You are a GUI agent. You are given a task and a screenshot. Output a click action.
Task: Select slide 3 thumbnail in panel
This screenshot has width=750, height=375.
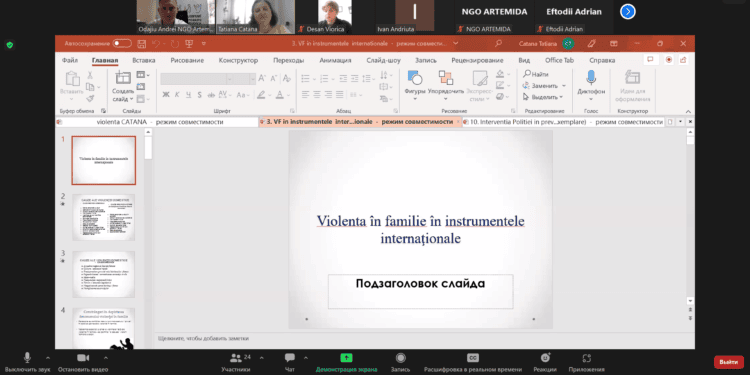pos(104,274)
